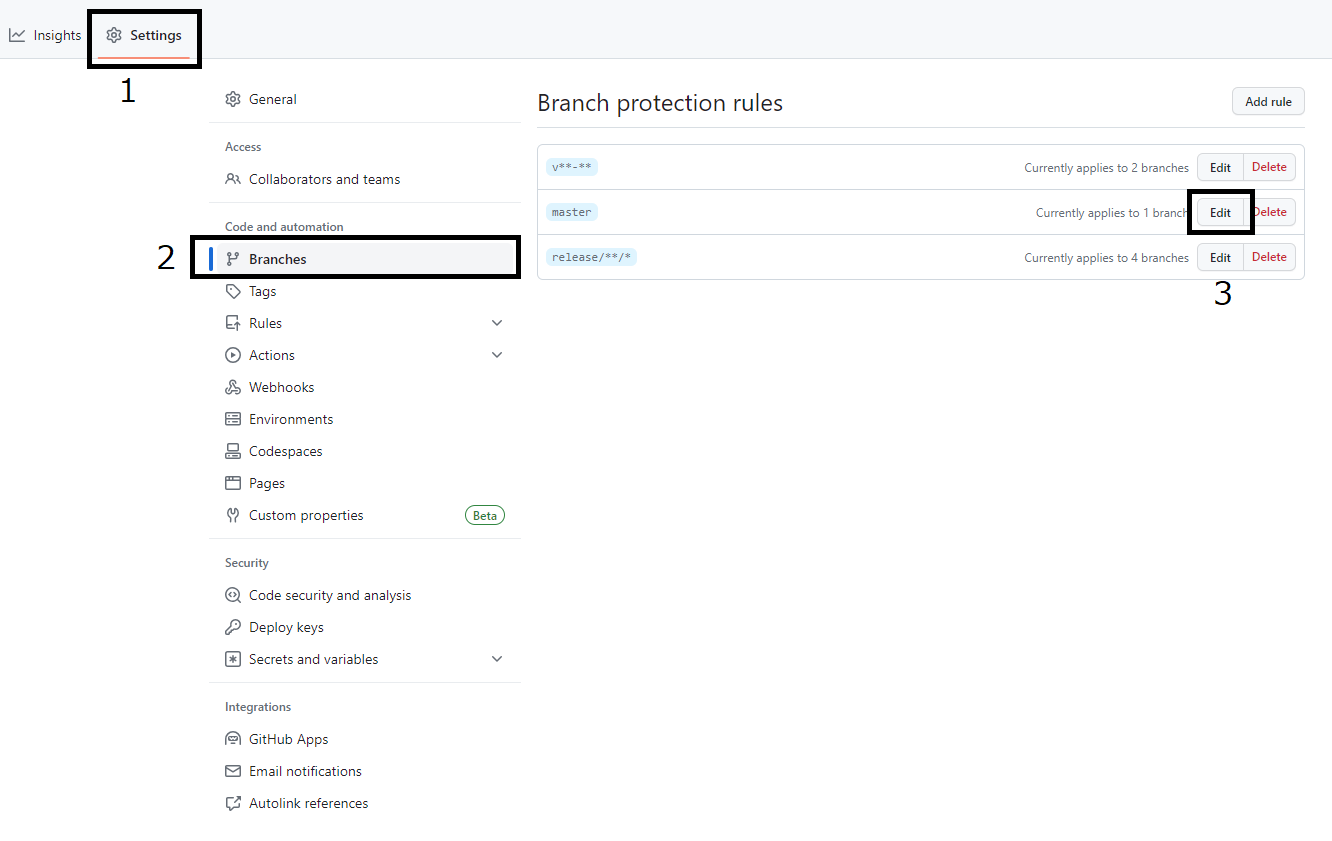Expand the Rules section chevron
The image size is (1332, 841).
click(x=497, y=322)
